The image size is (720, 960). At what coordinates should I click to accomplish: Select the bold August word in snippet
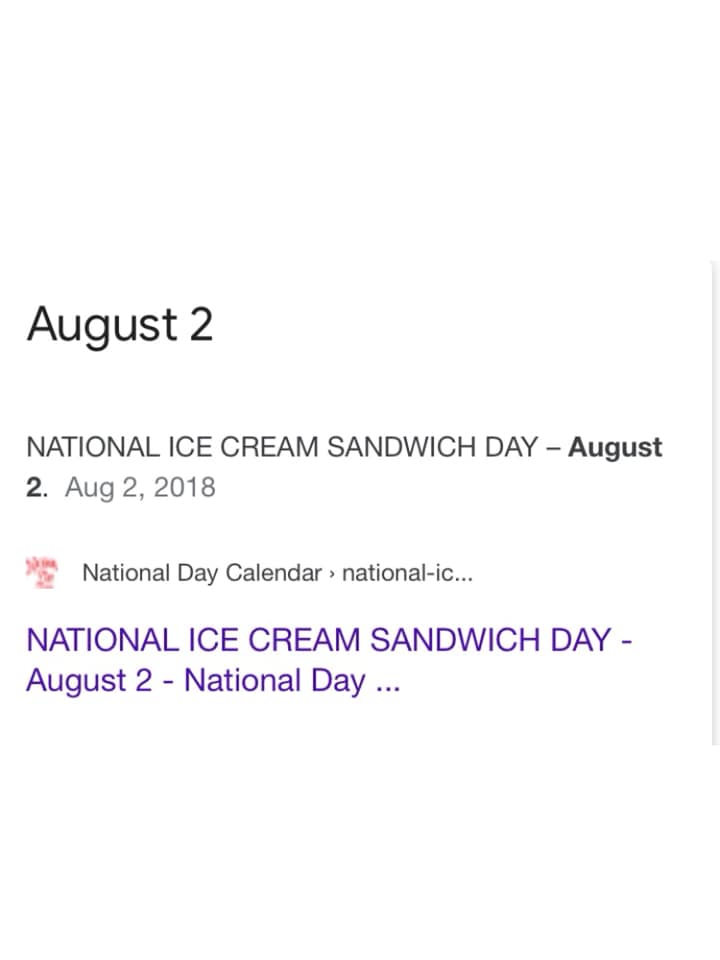click(615, 447)
